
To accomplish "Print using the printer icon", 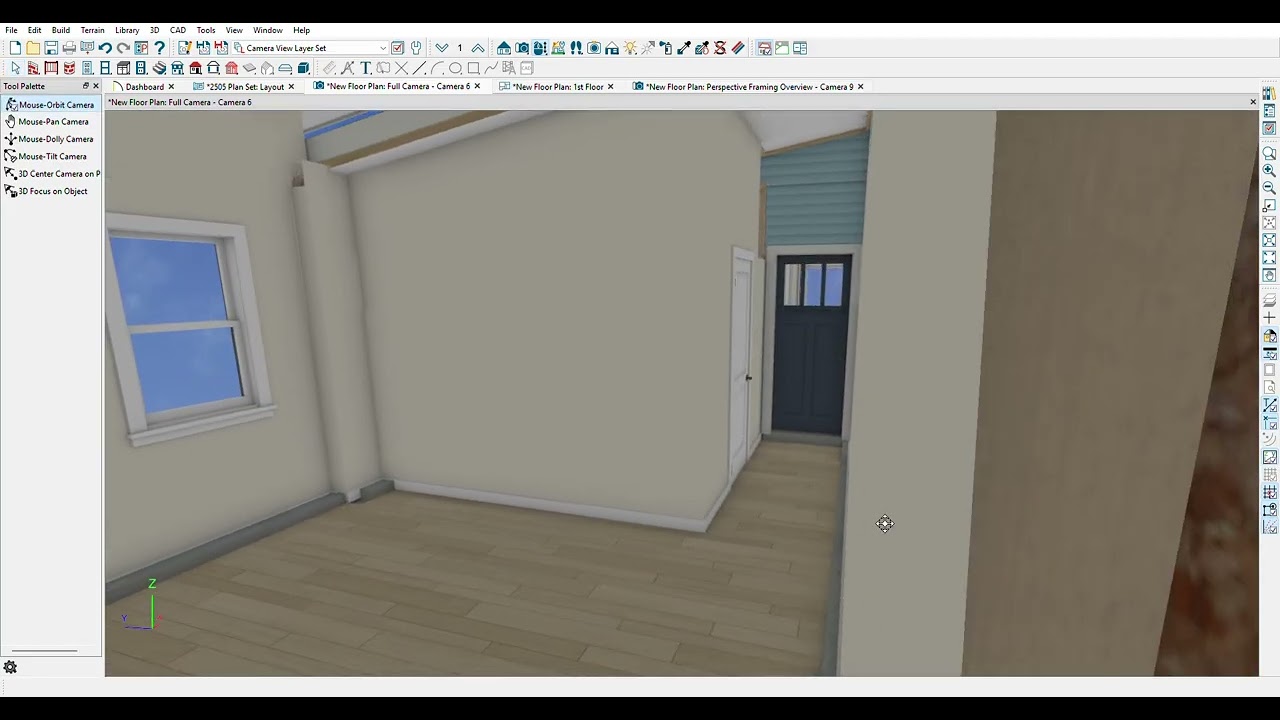I will (69, 48).
